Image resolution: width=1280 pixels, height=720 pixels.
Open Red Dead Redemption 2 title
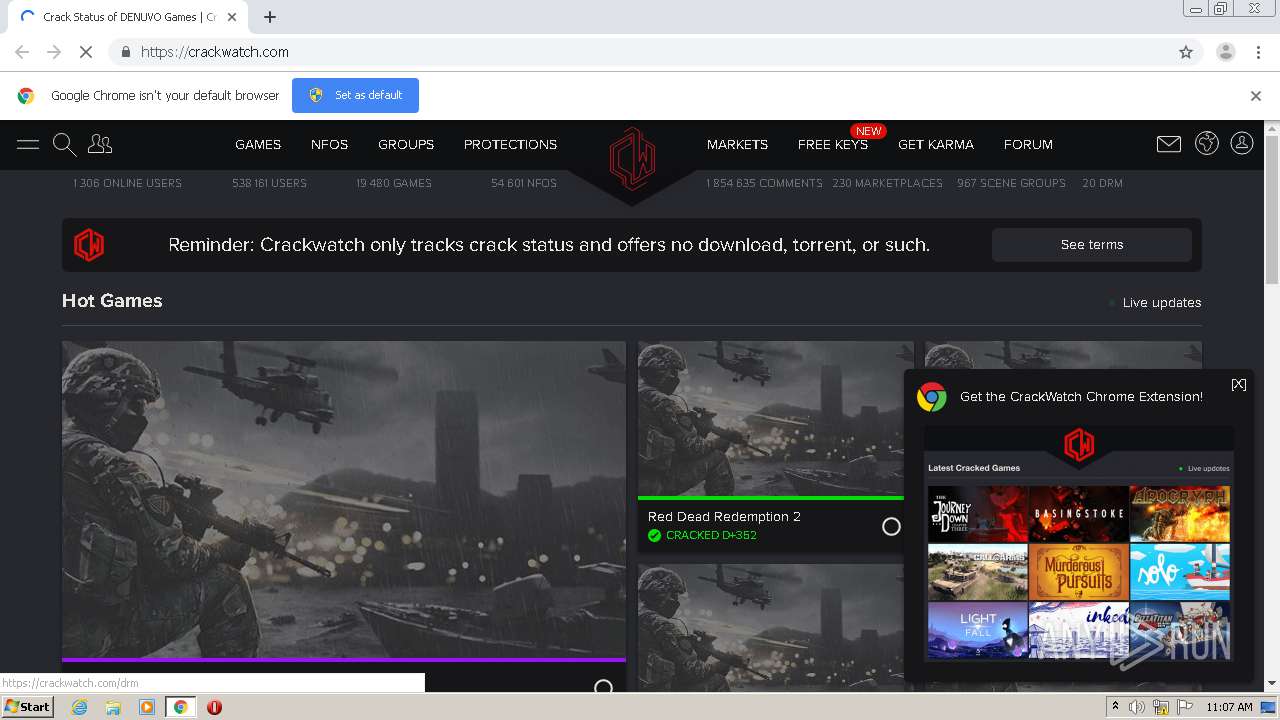pos(724,517)
